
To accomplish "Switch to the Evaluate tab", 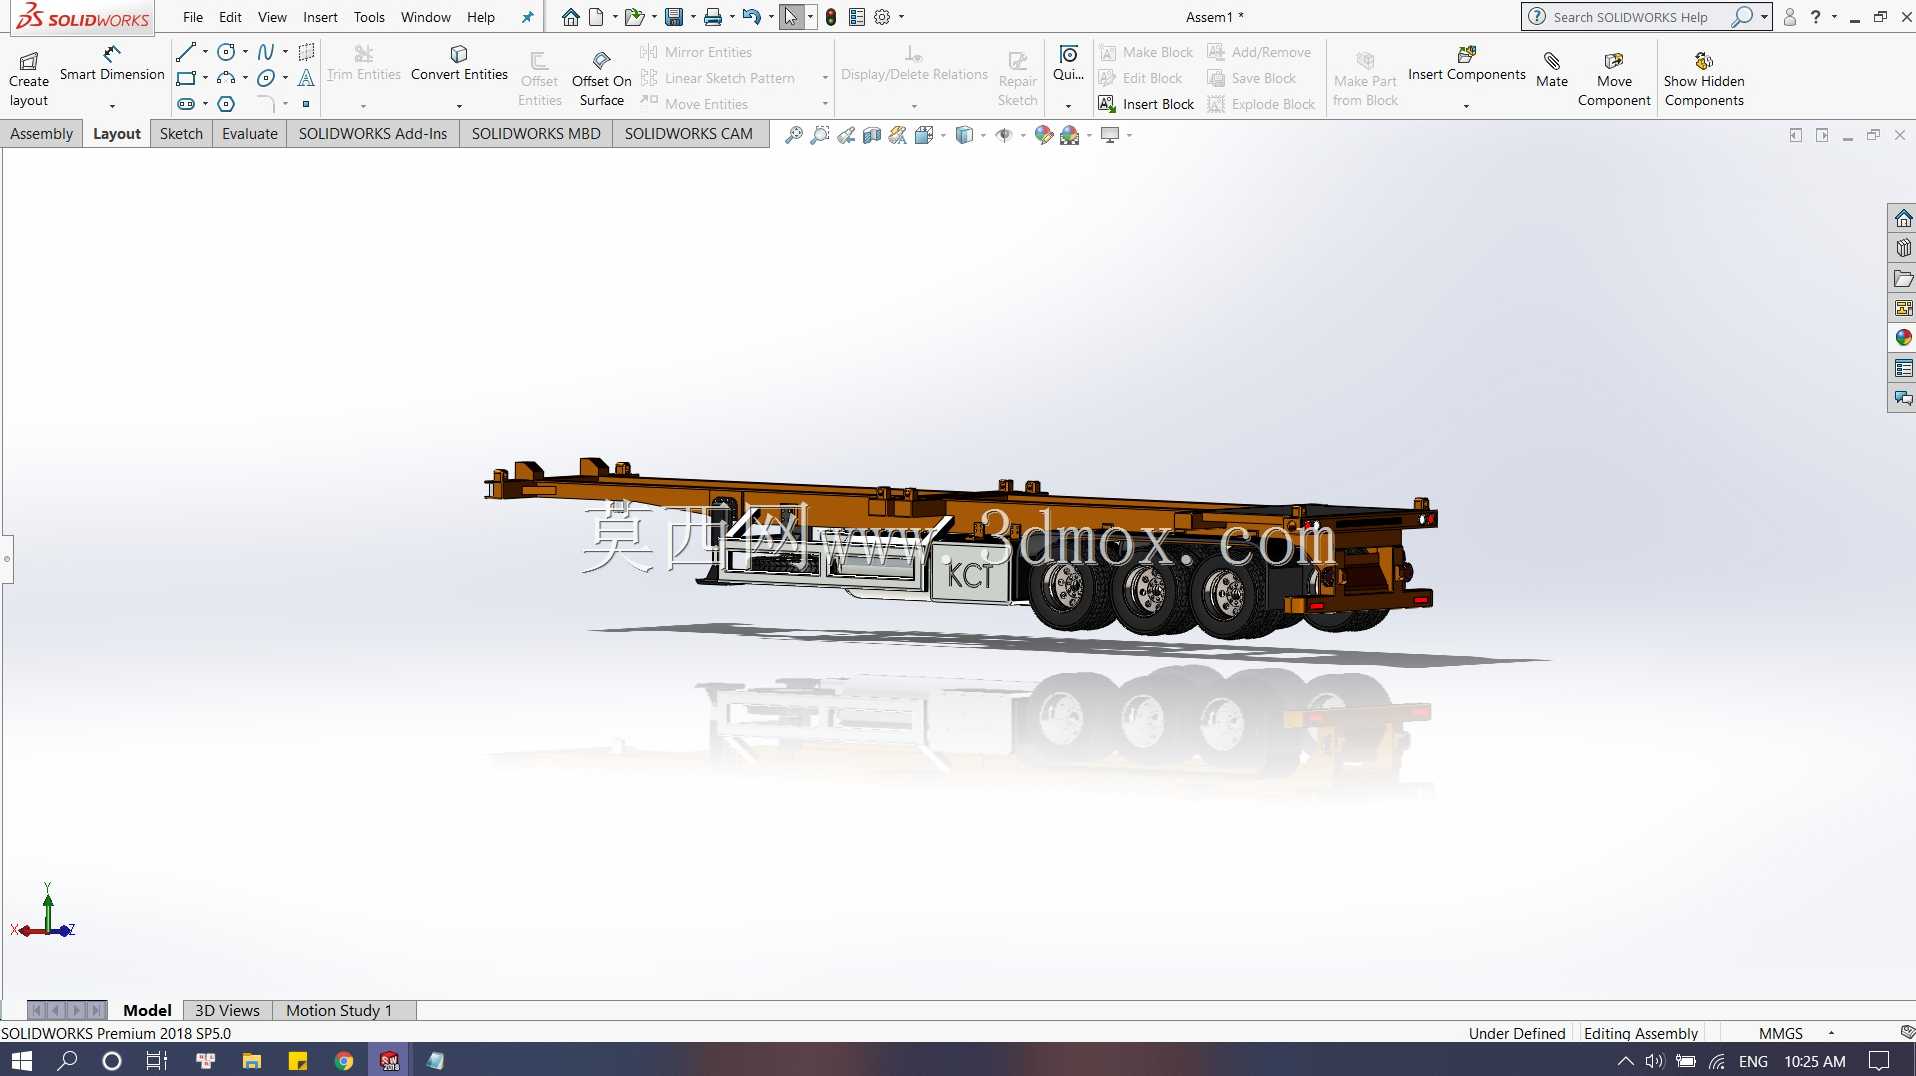I will [250, 134].
